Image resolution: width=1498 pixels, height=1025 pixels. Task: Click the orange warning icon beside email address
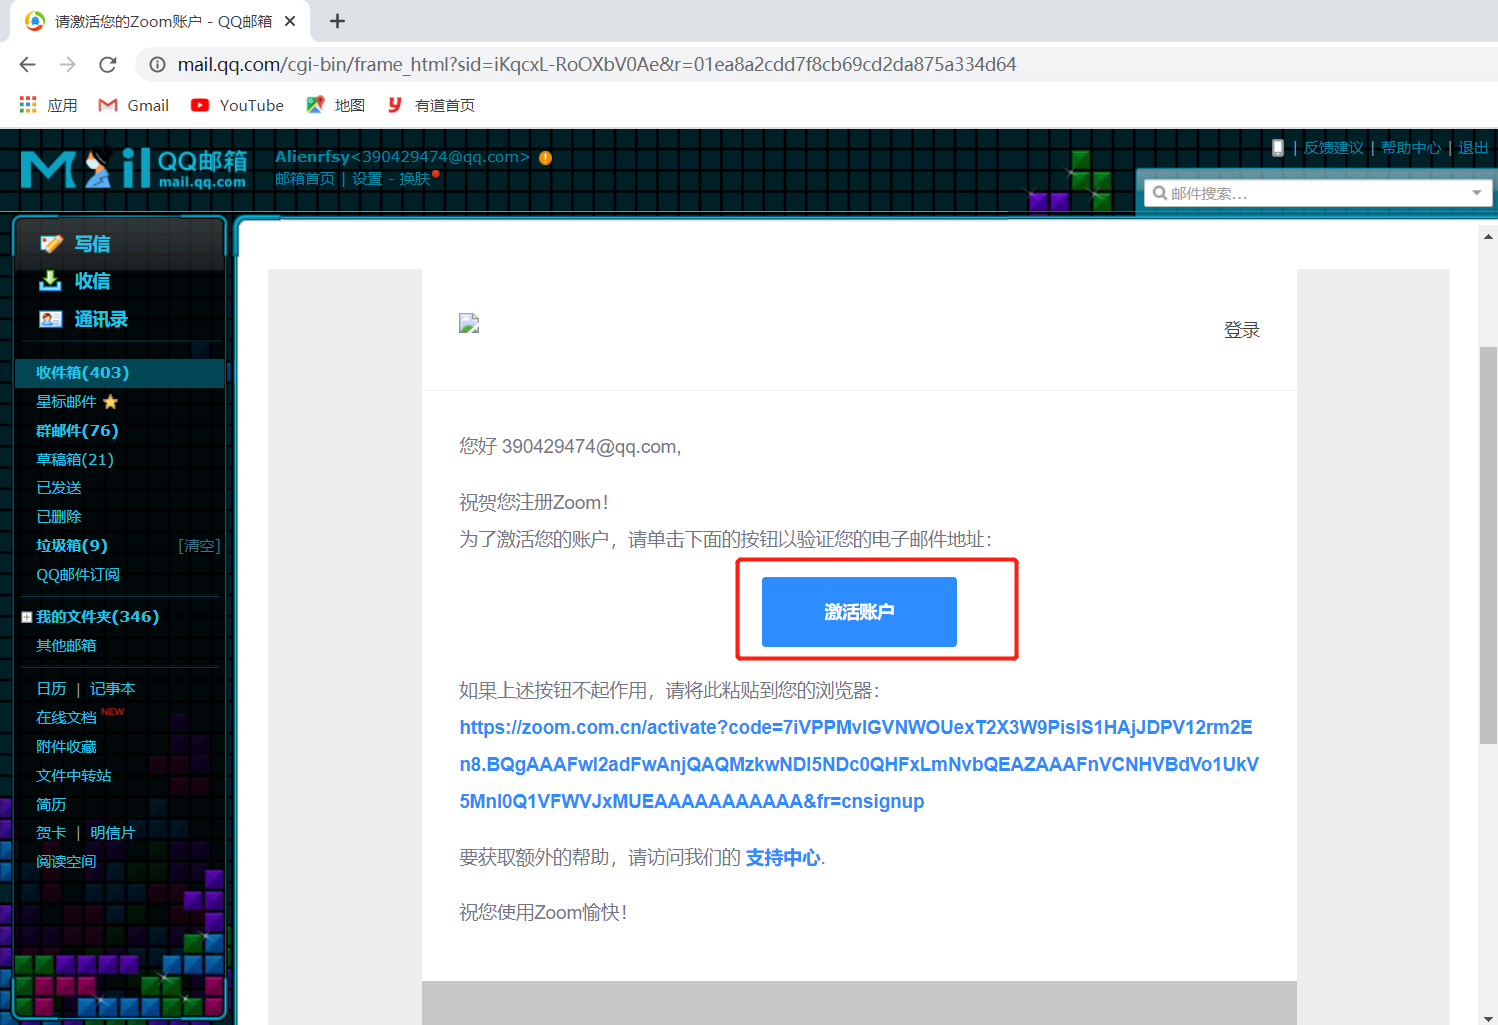tap(545, 157)
